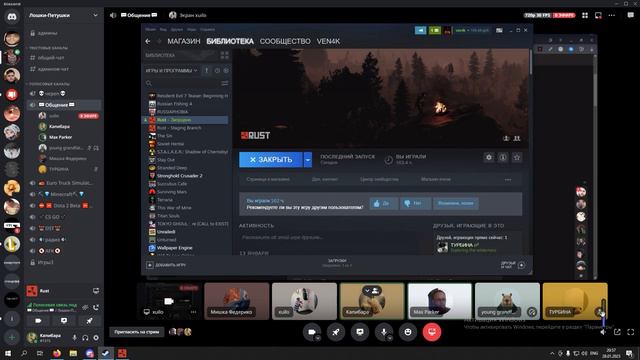Join the Euro Truck Simulator voice channel

point(63,183)
